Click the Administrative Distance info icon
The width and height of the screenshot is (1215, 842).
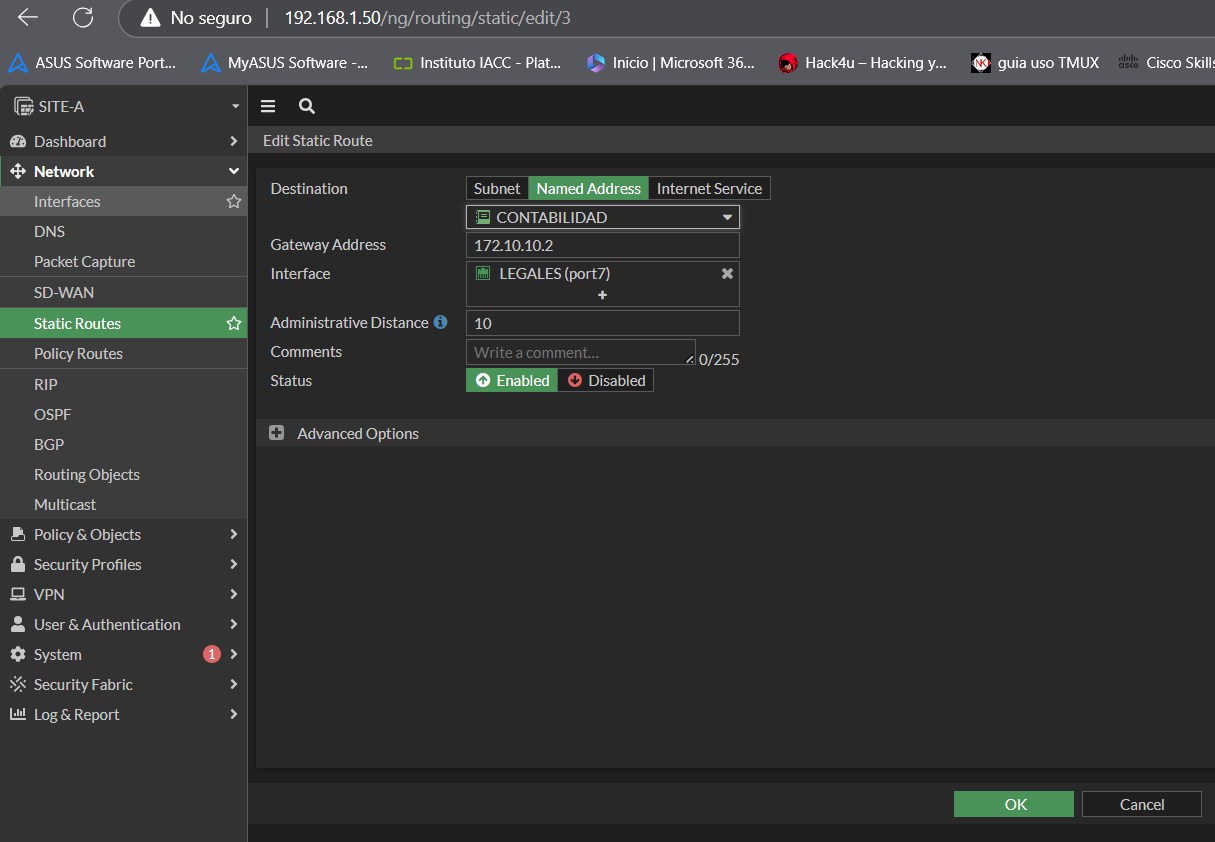440,323
